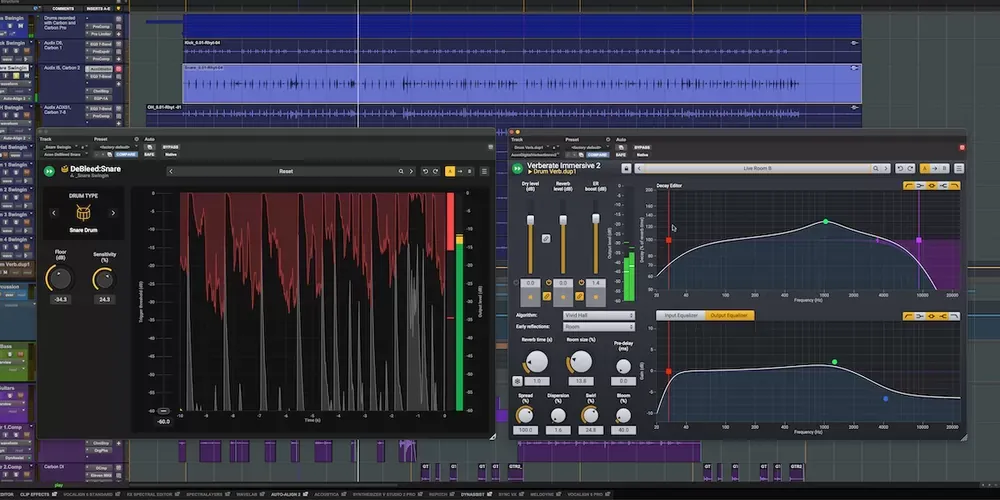Switch to Output Equalizer tab
Screen dimensions: 1000x500
[x=729, y=316]
